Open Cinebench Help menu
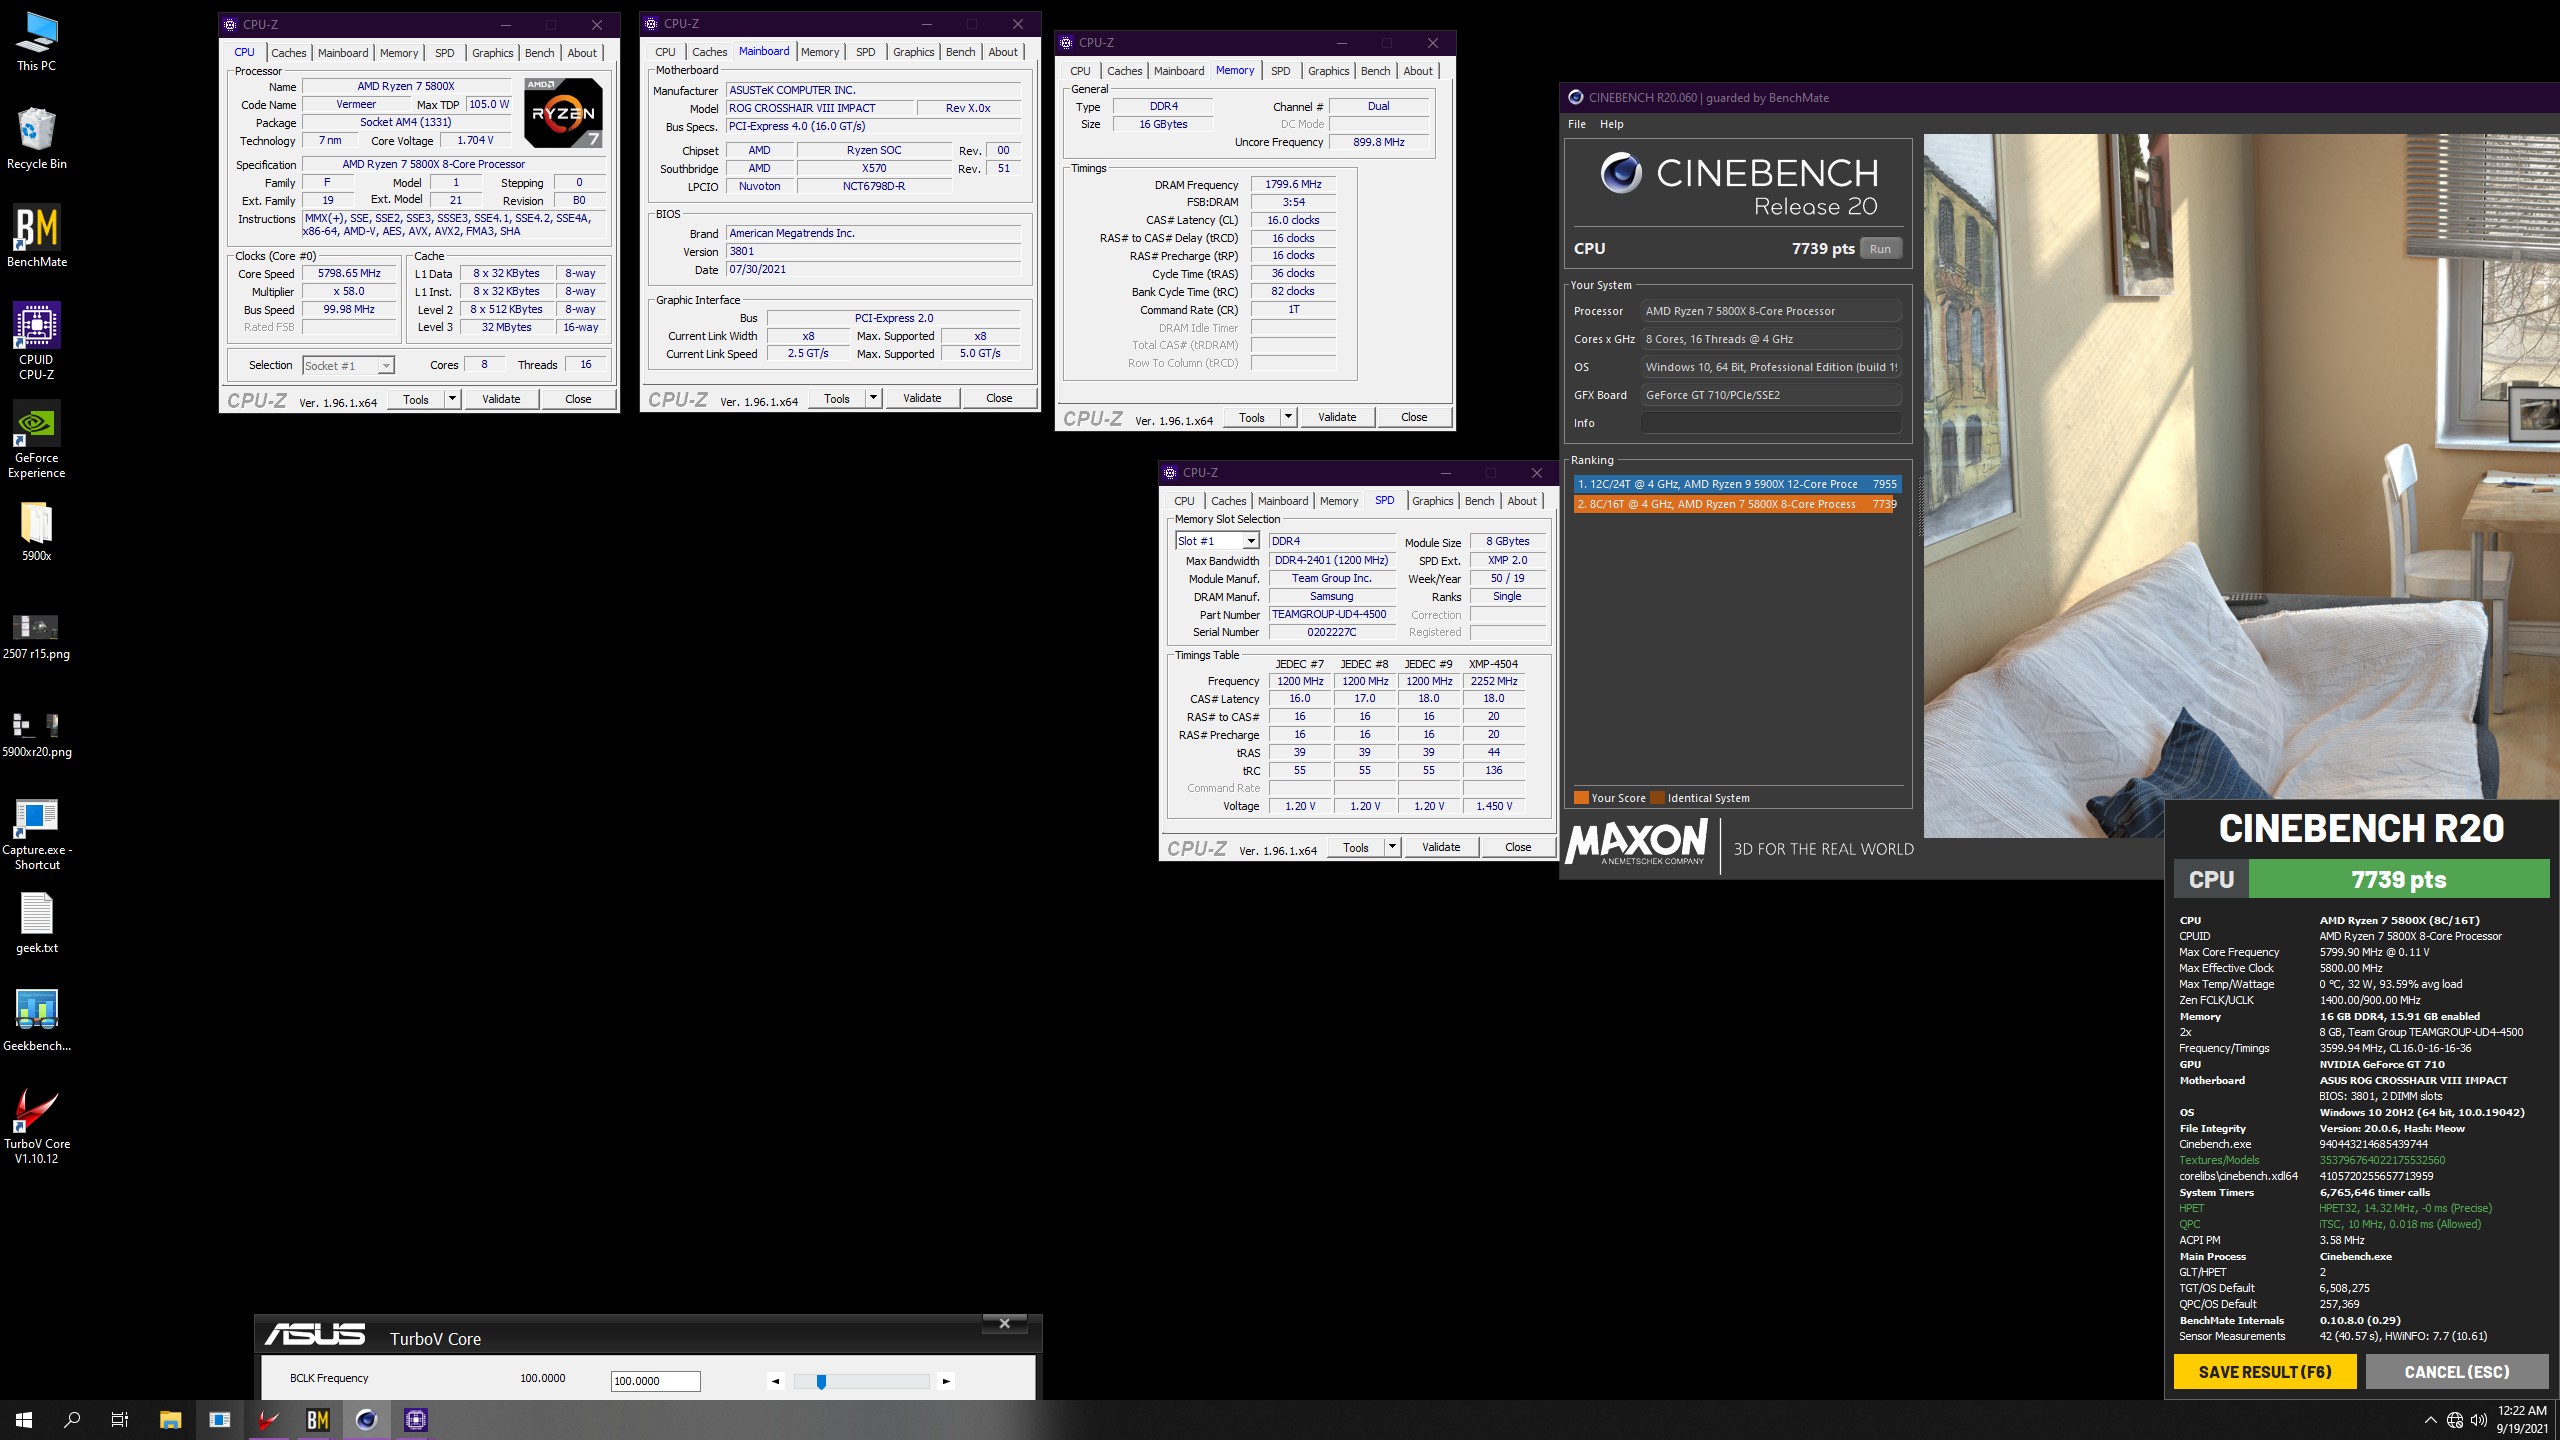 pyautogui.click(x=1611, y=124)
